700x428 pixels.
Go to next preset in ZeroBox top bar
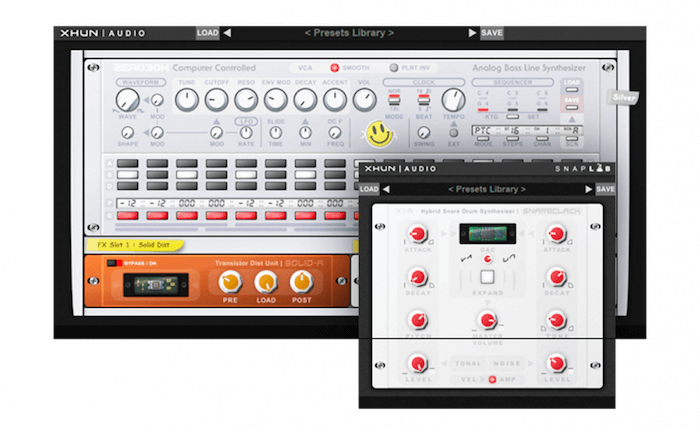[472, 33]
